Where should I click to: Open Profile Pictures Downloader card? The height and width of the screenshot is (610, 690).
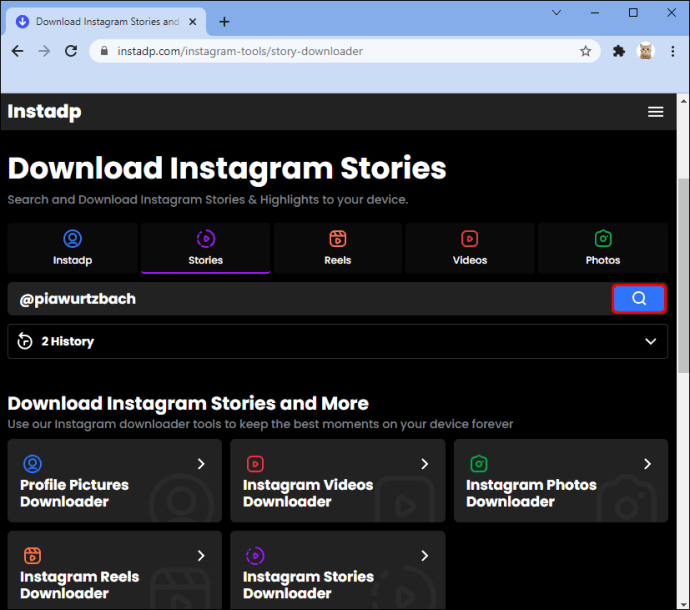[114, 481]
